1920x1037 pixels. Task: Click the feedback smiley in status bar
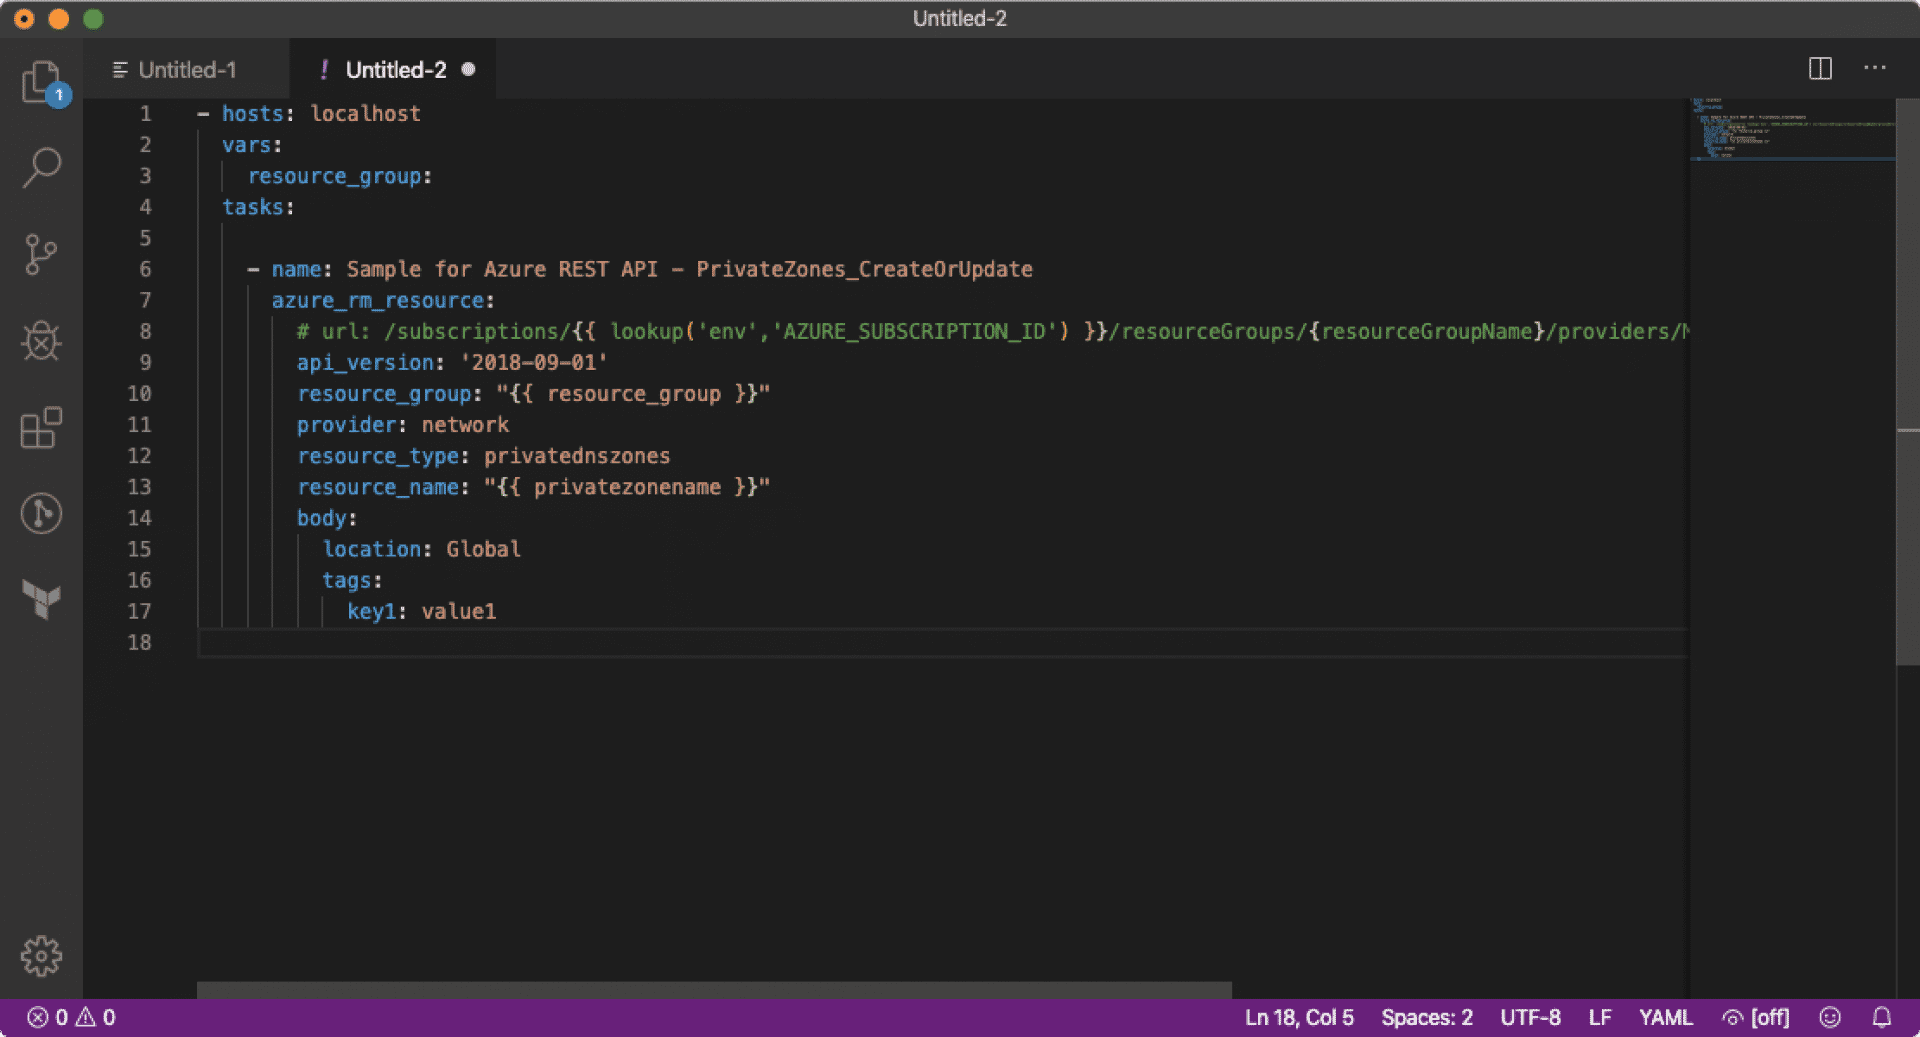[x=1830, y=1017]
